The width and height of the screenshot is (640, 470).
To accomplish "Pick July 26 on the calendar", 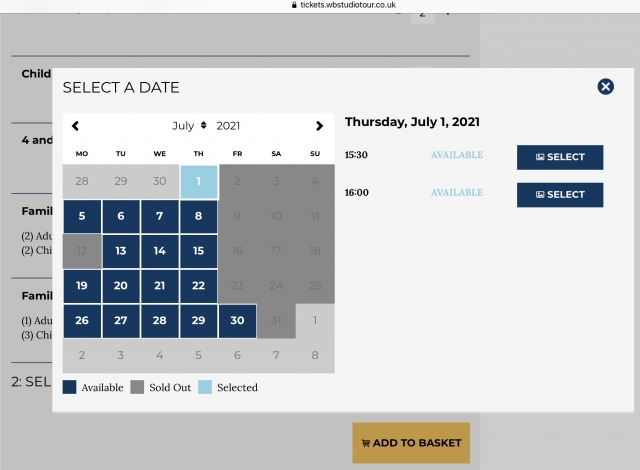I will pyautogui.click(x=82, y=321).
